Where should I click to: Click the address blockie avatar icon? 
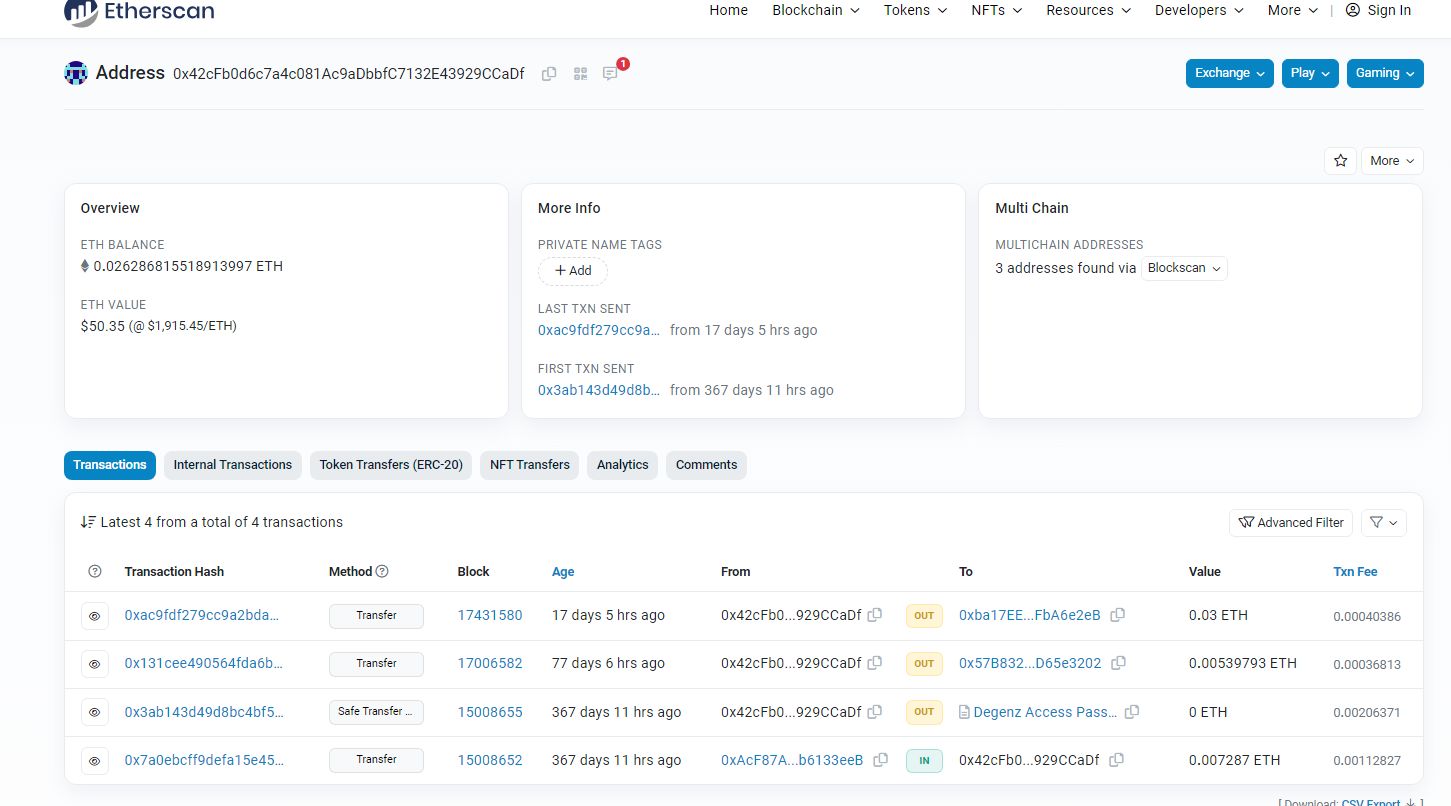76,73
